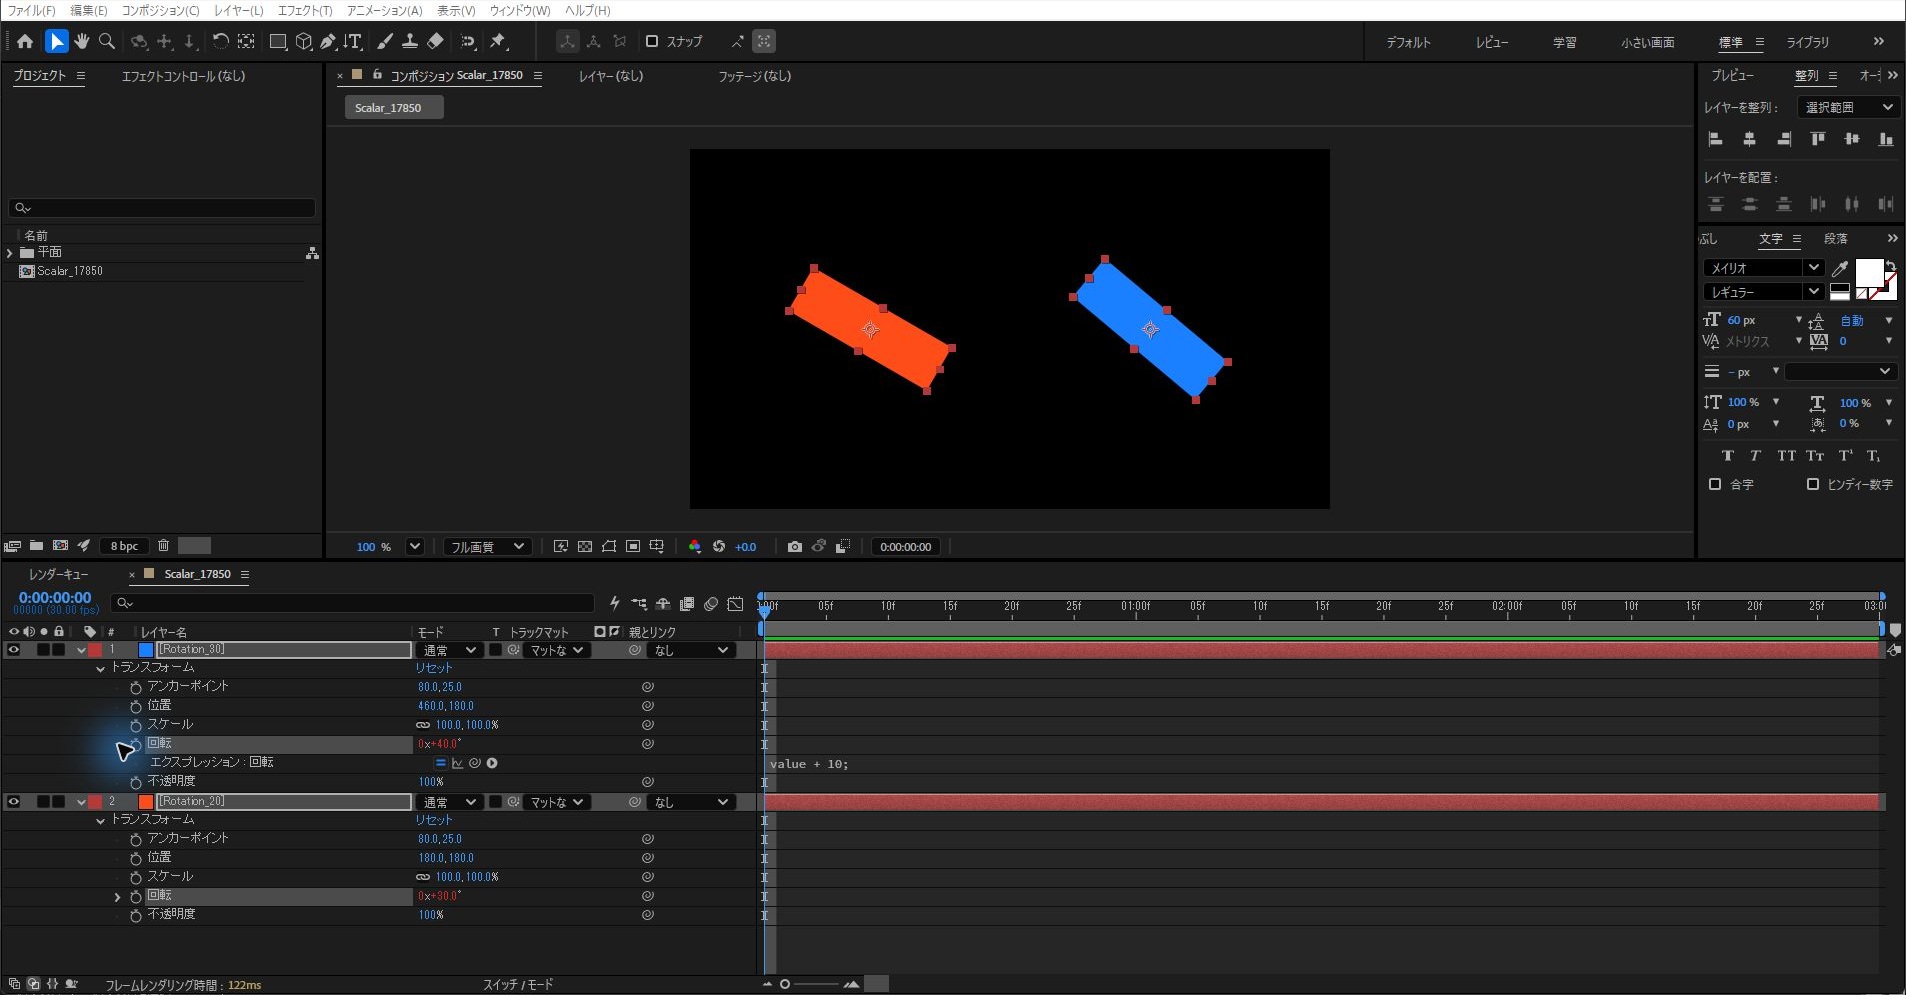The width and height of the screenshot is (1906, 995).
Task: Toggle the ヒンディー数字 checkbox
Action: click(x=1813, y=484)
